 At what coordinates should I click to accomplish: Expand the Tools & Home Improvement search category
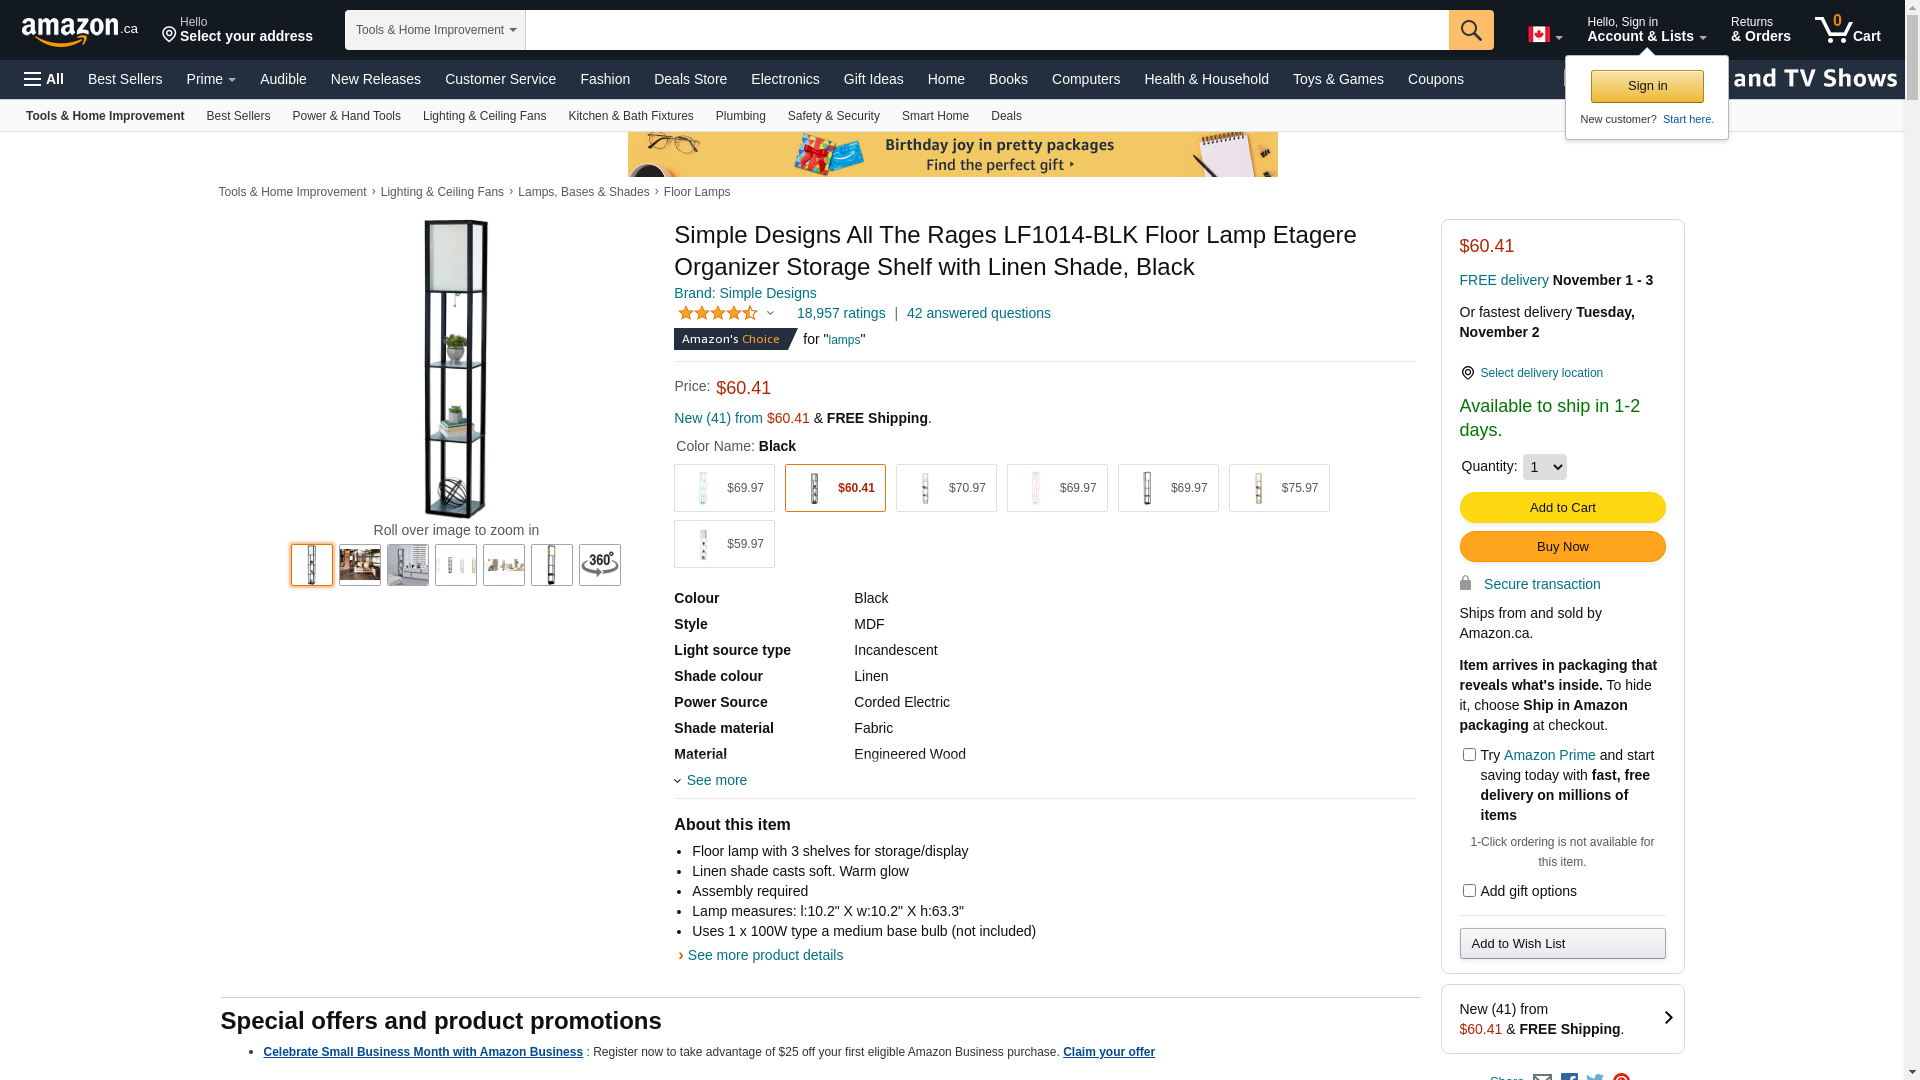(435, 30)
